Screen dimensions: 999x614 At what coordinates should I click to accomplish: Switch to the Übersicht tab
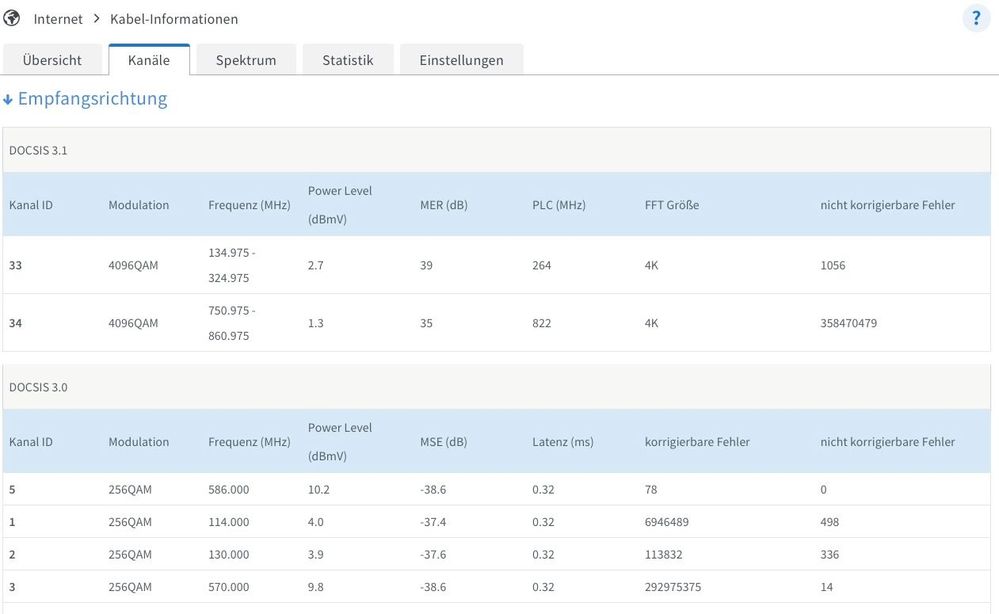[51, 60]
